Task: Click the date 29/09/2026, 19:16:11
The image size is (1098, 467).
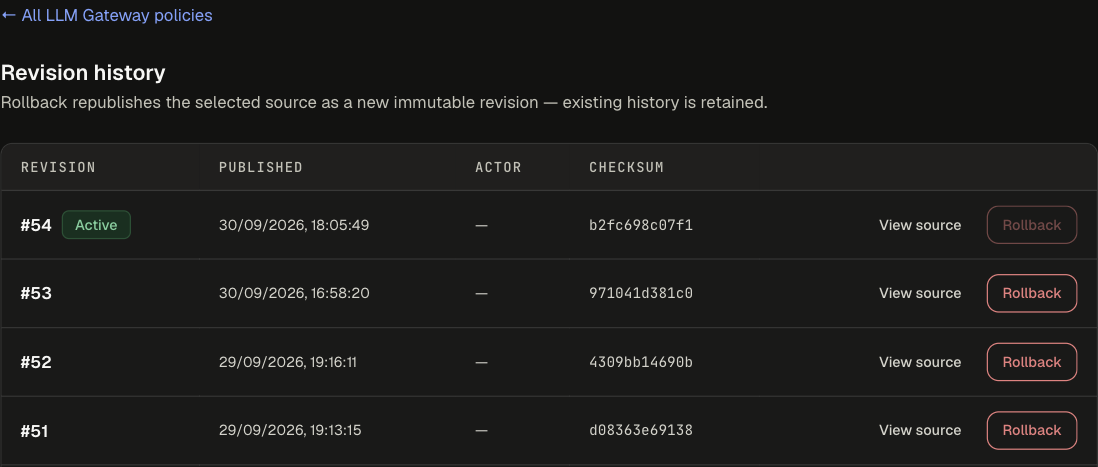Action: click(x=288, y=362)
